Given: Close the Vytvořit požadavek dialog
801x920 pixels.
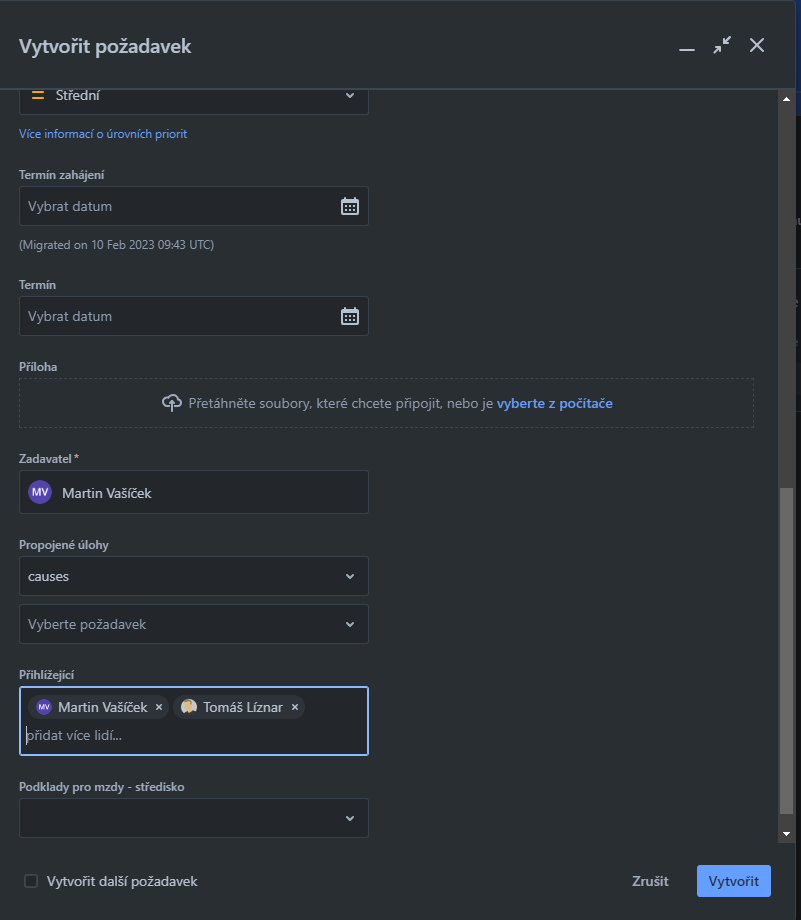Looking at the screenshot, I should tap(757, 45).
